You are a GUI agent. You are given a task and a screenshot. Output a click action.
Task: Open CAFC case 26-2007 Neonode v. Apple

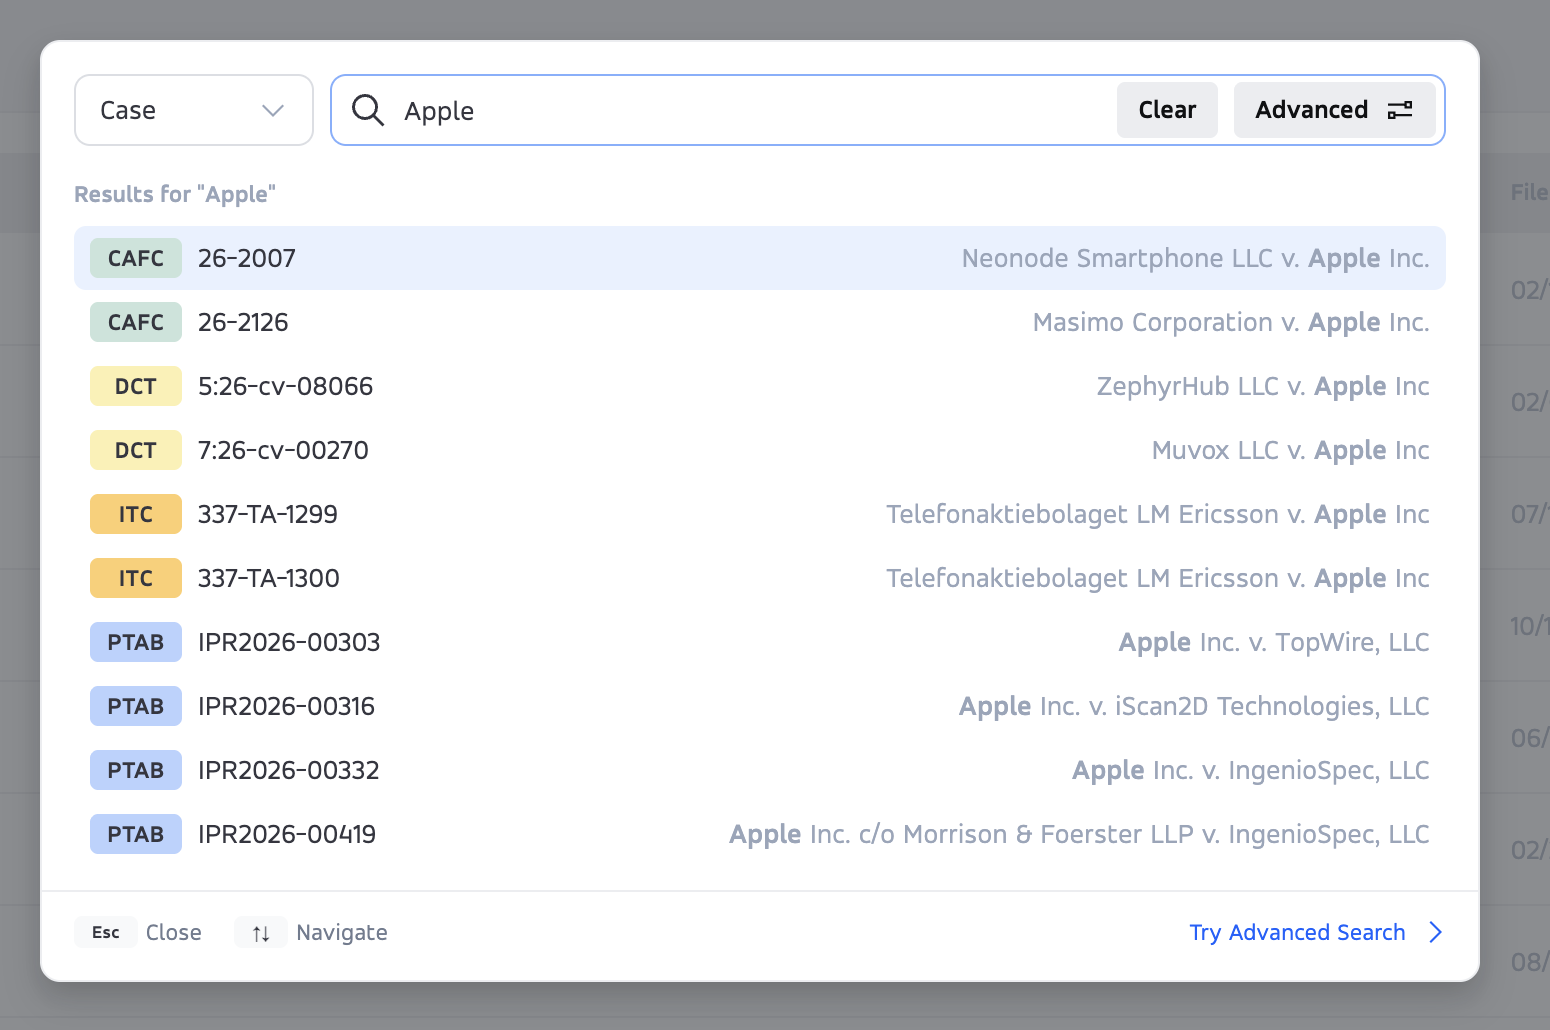[x=760, y=258]
